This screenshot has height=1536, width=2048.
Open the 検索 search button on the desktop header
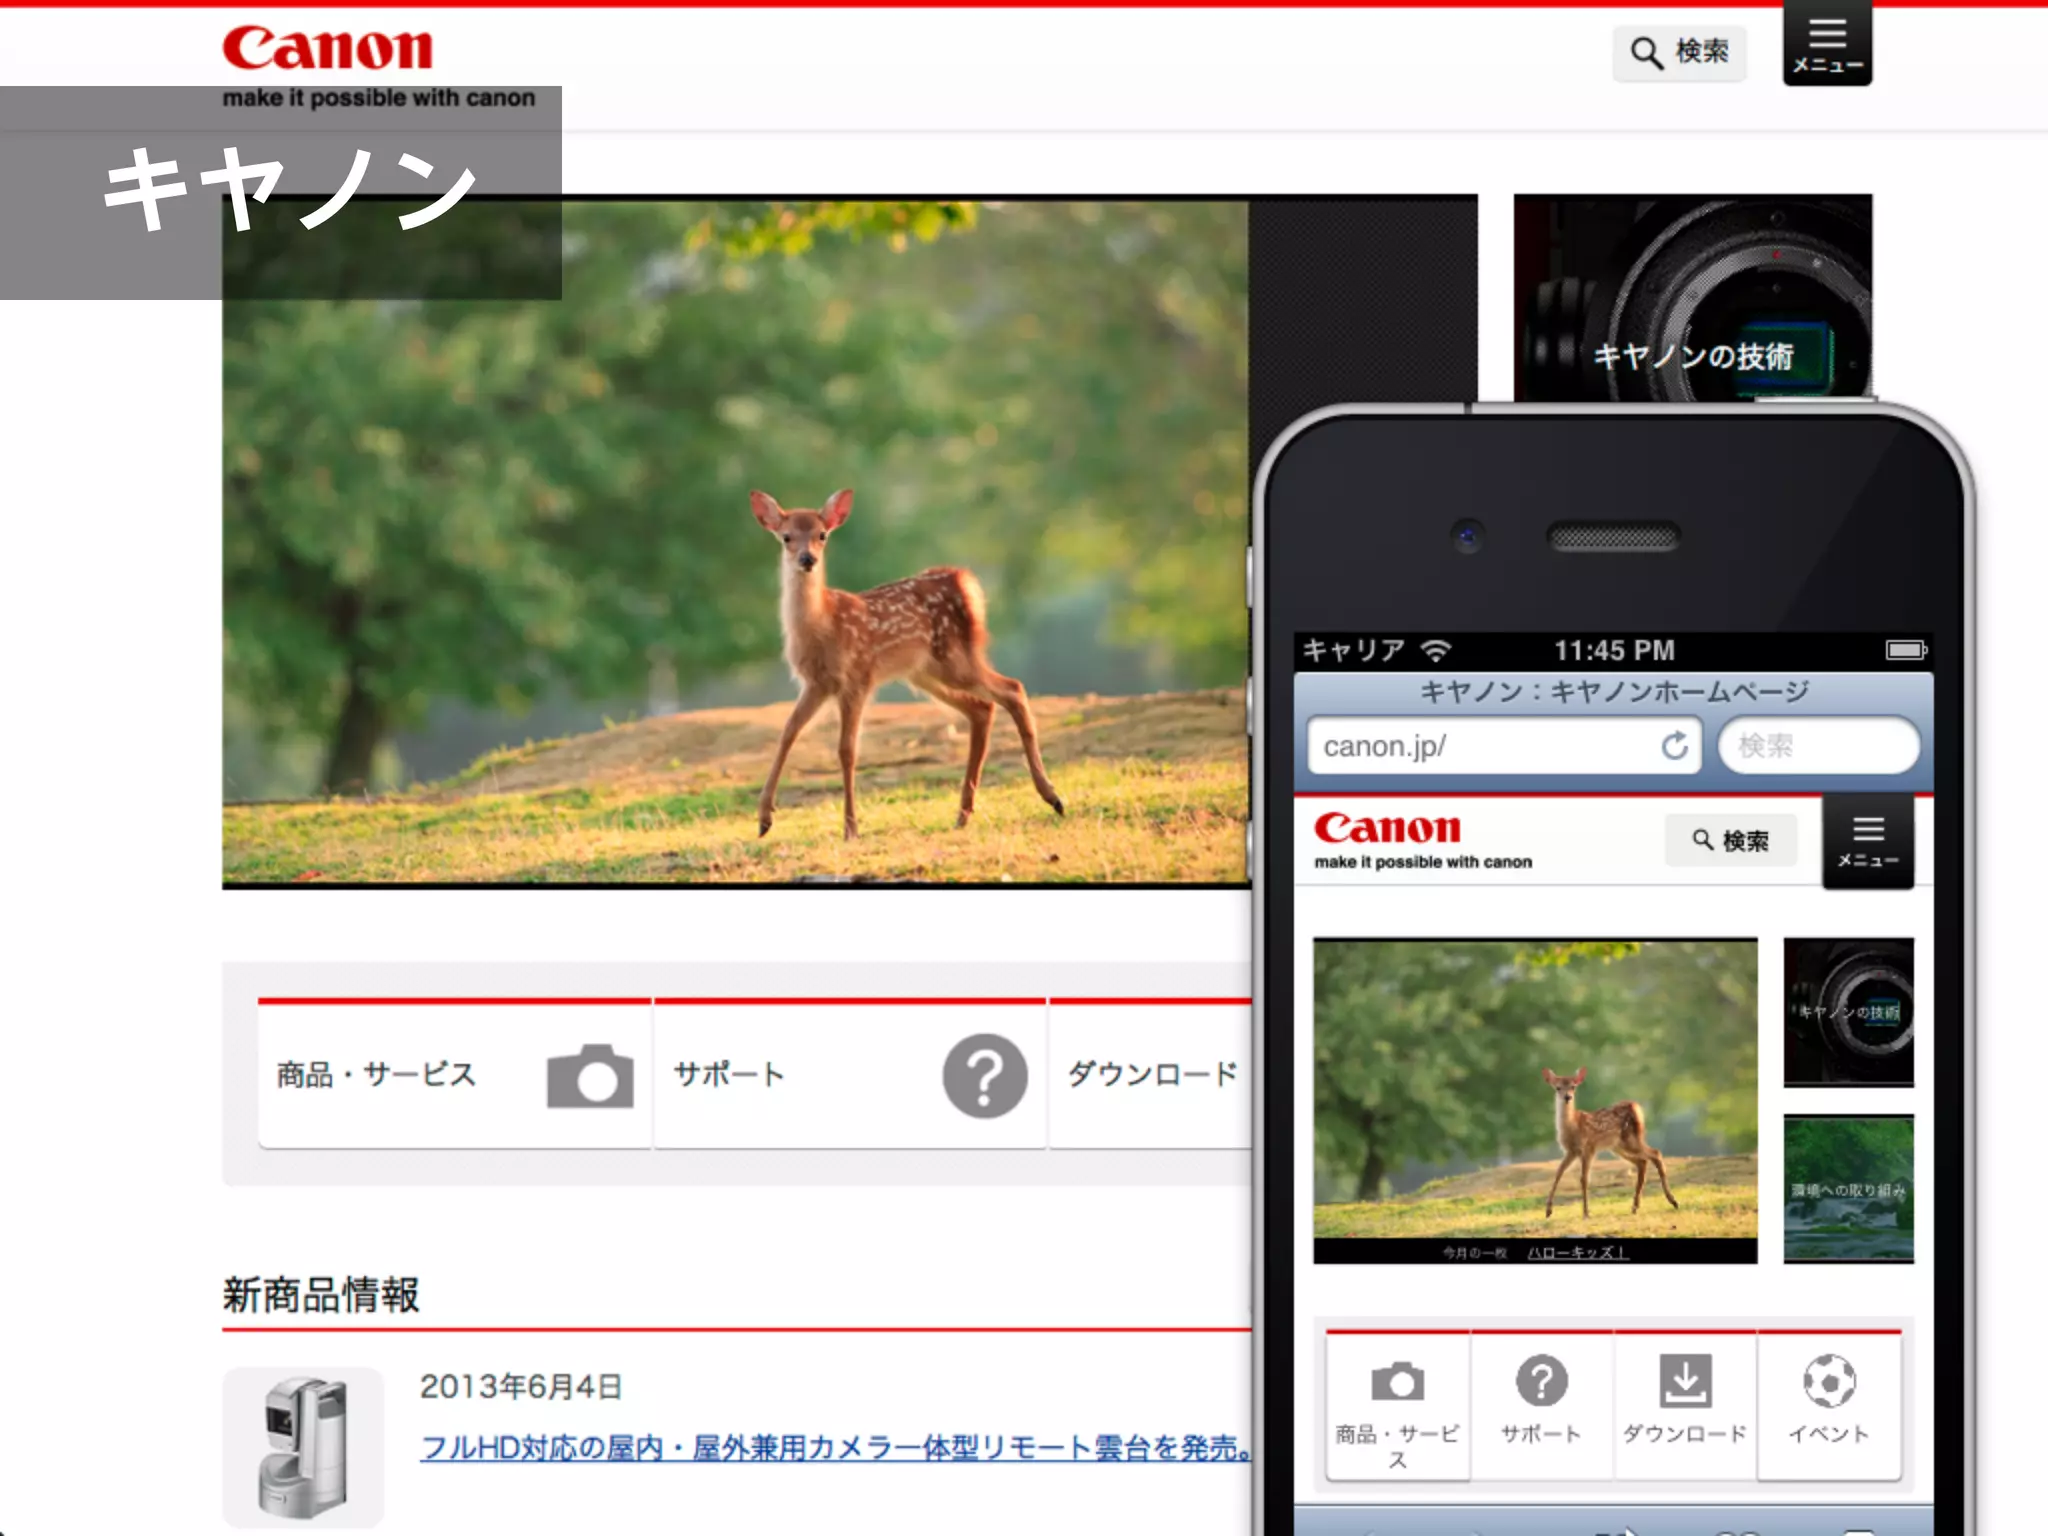[x=1679, y=52]
